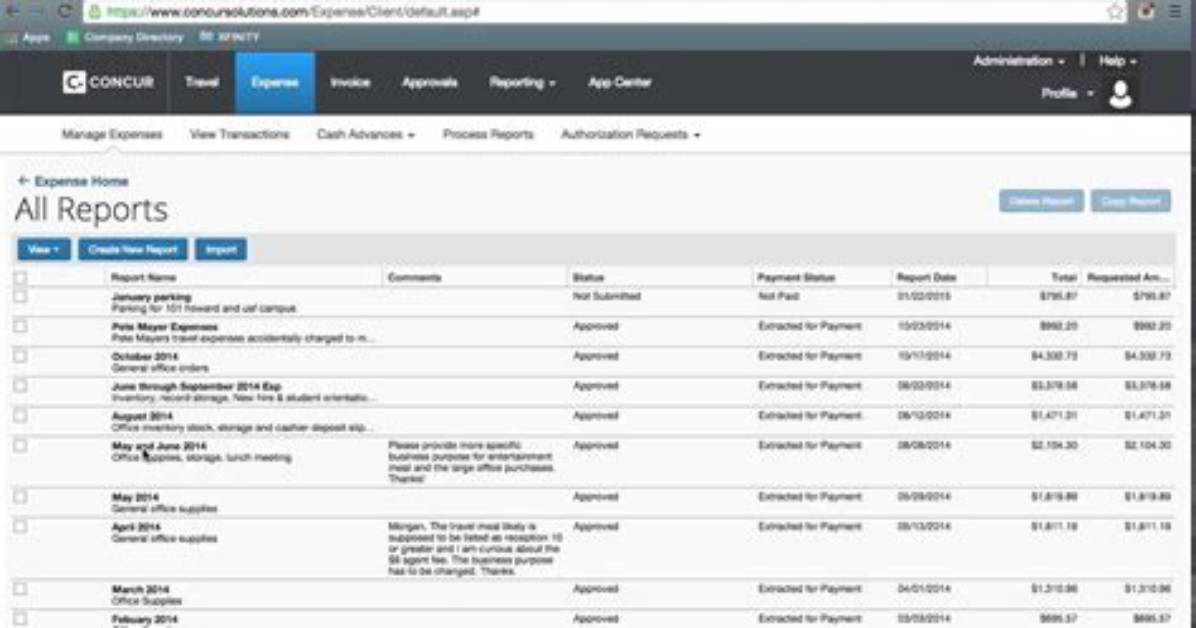Sort by the Comments column header
The width and height of the screenshot is (1196, 628).
click(x=414, y=278)
